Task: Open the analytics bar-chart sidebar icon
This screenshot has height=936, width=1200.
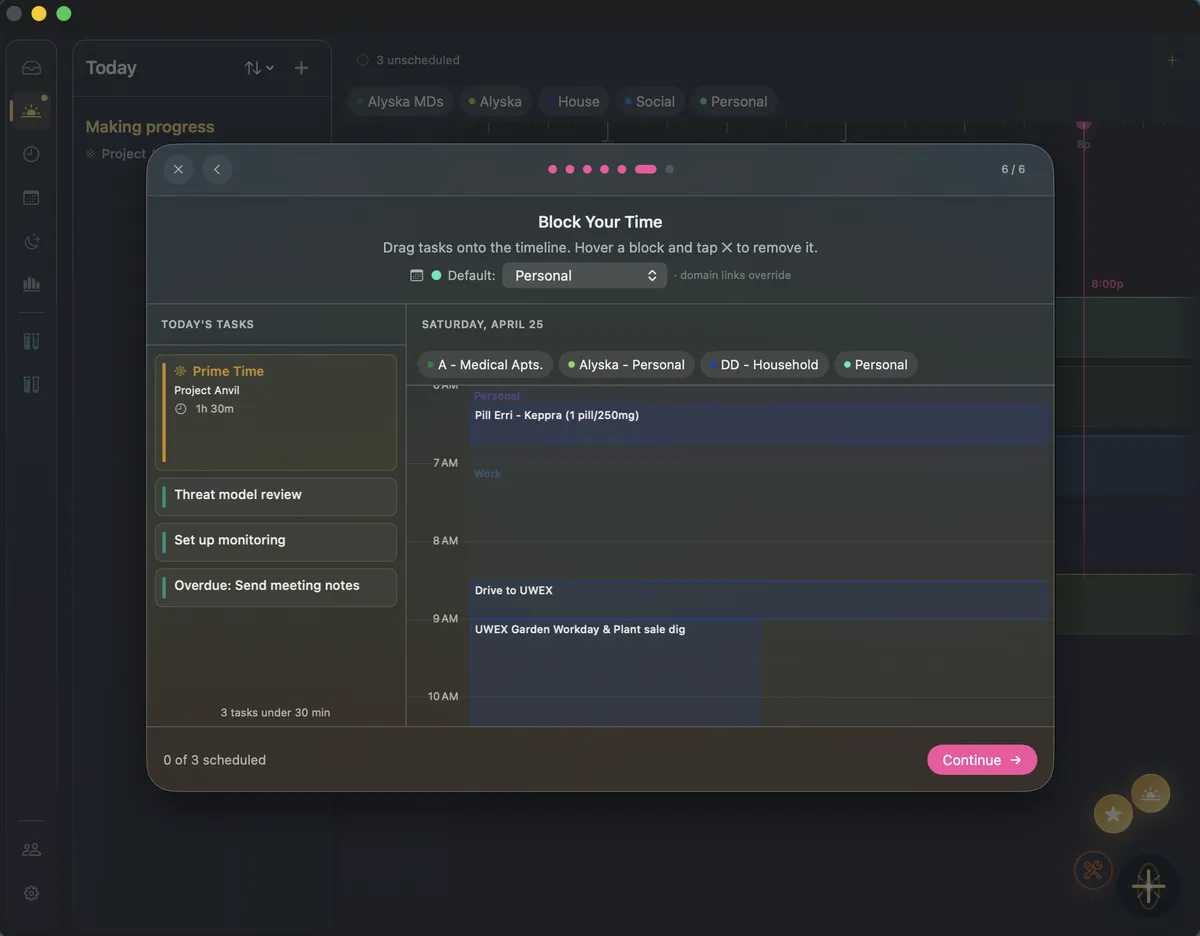Action: pyautogui.click(x=31, y=284)
